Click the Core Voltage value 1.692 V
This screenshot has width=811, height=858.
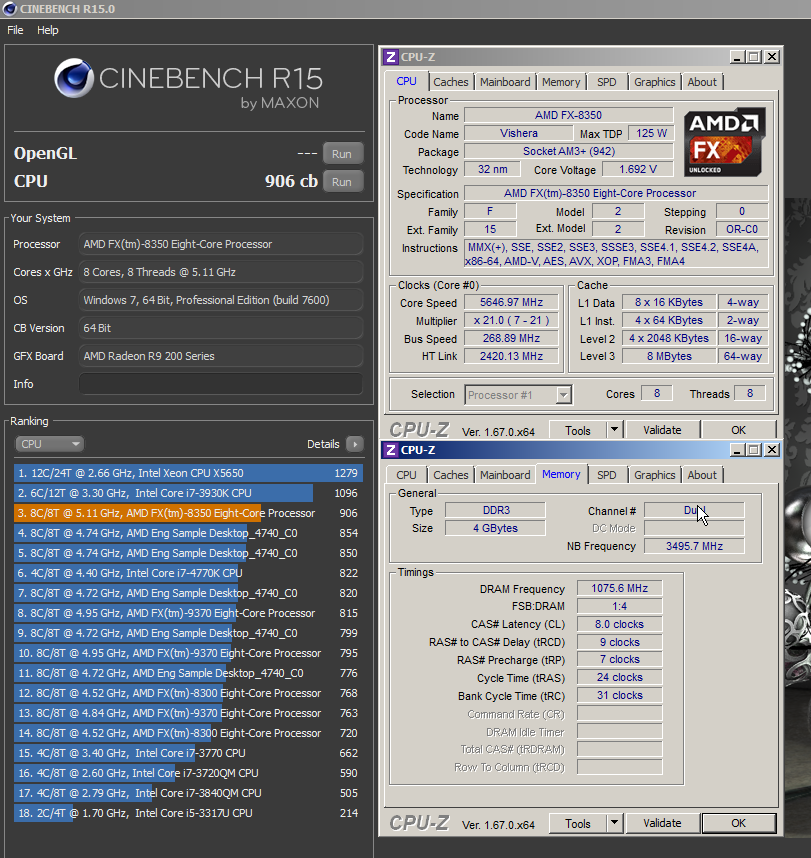638,170
